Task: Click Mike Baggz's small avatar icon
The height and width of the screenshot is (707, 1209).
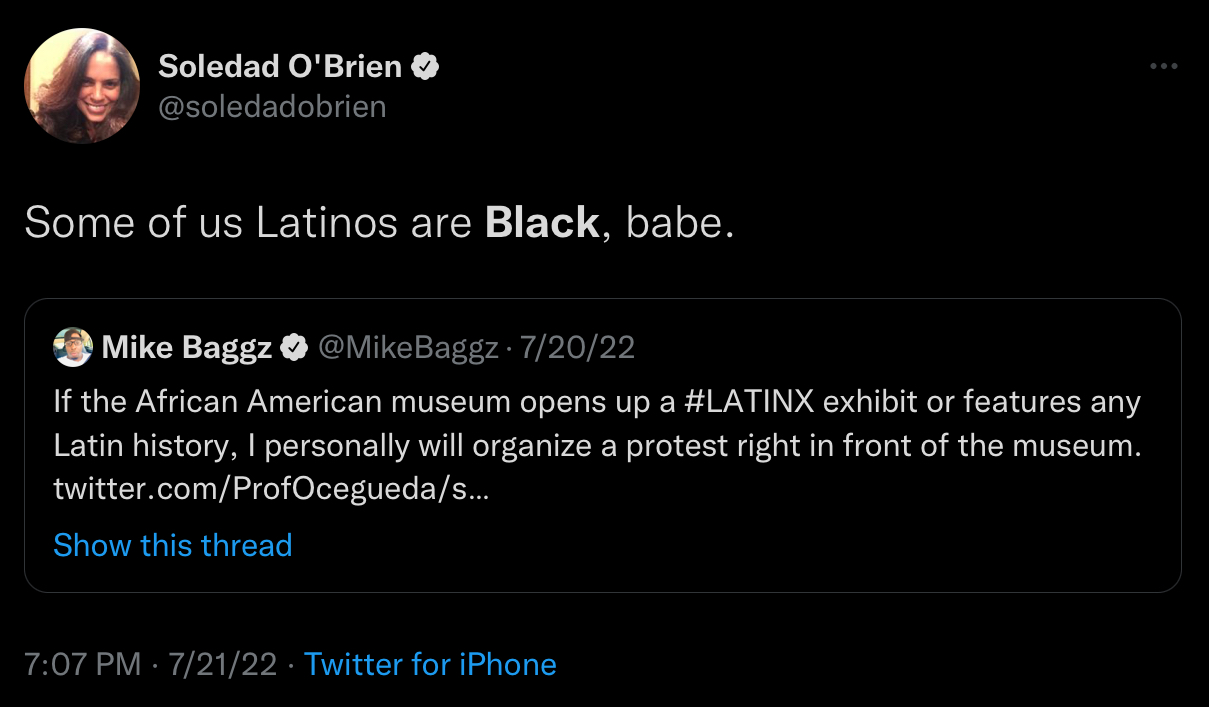Action: (x=73, y=347)
